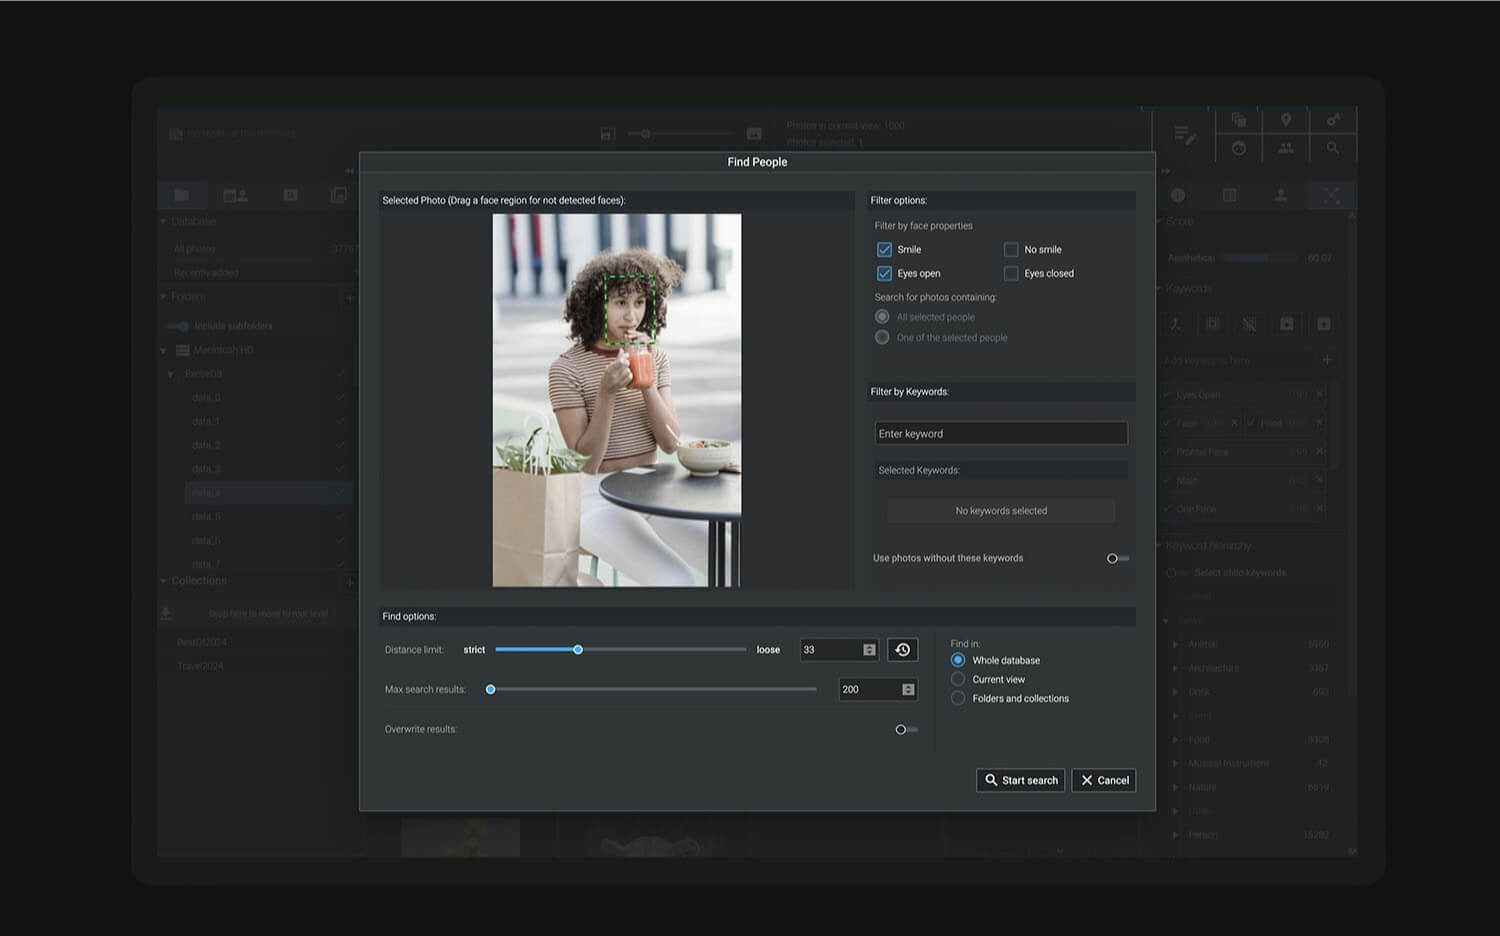The width and height of the screenshot is (1500, 936).
Task: Select All photos in the Database section
Action: point(194,249)
